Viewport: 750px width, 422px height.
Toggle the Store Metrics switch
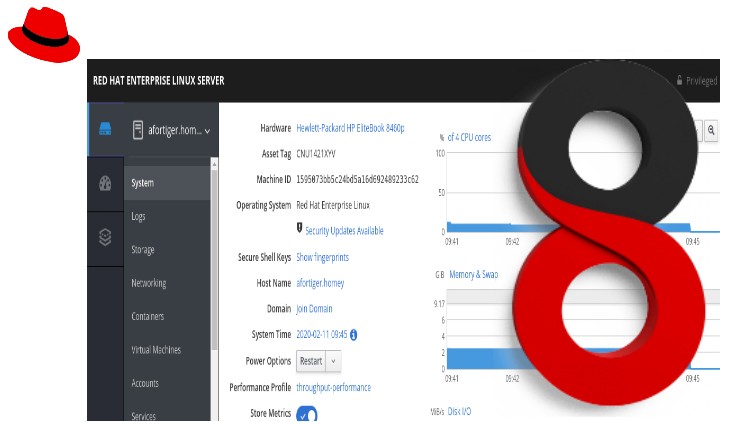(x=307, y=414)
